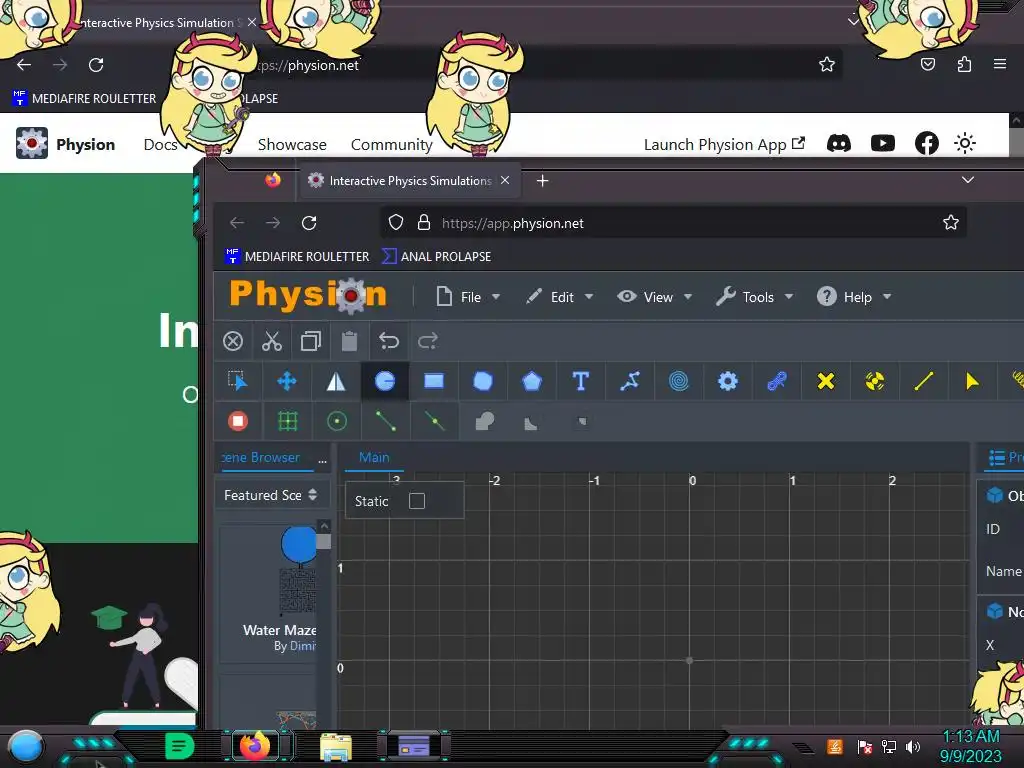
Task: Toggle the green circle snap icon
Action: pos(337,421)
